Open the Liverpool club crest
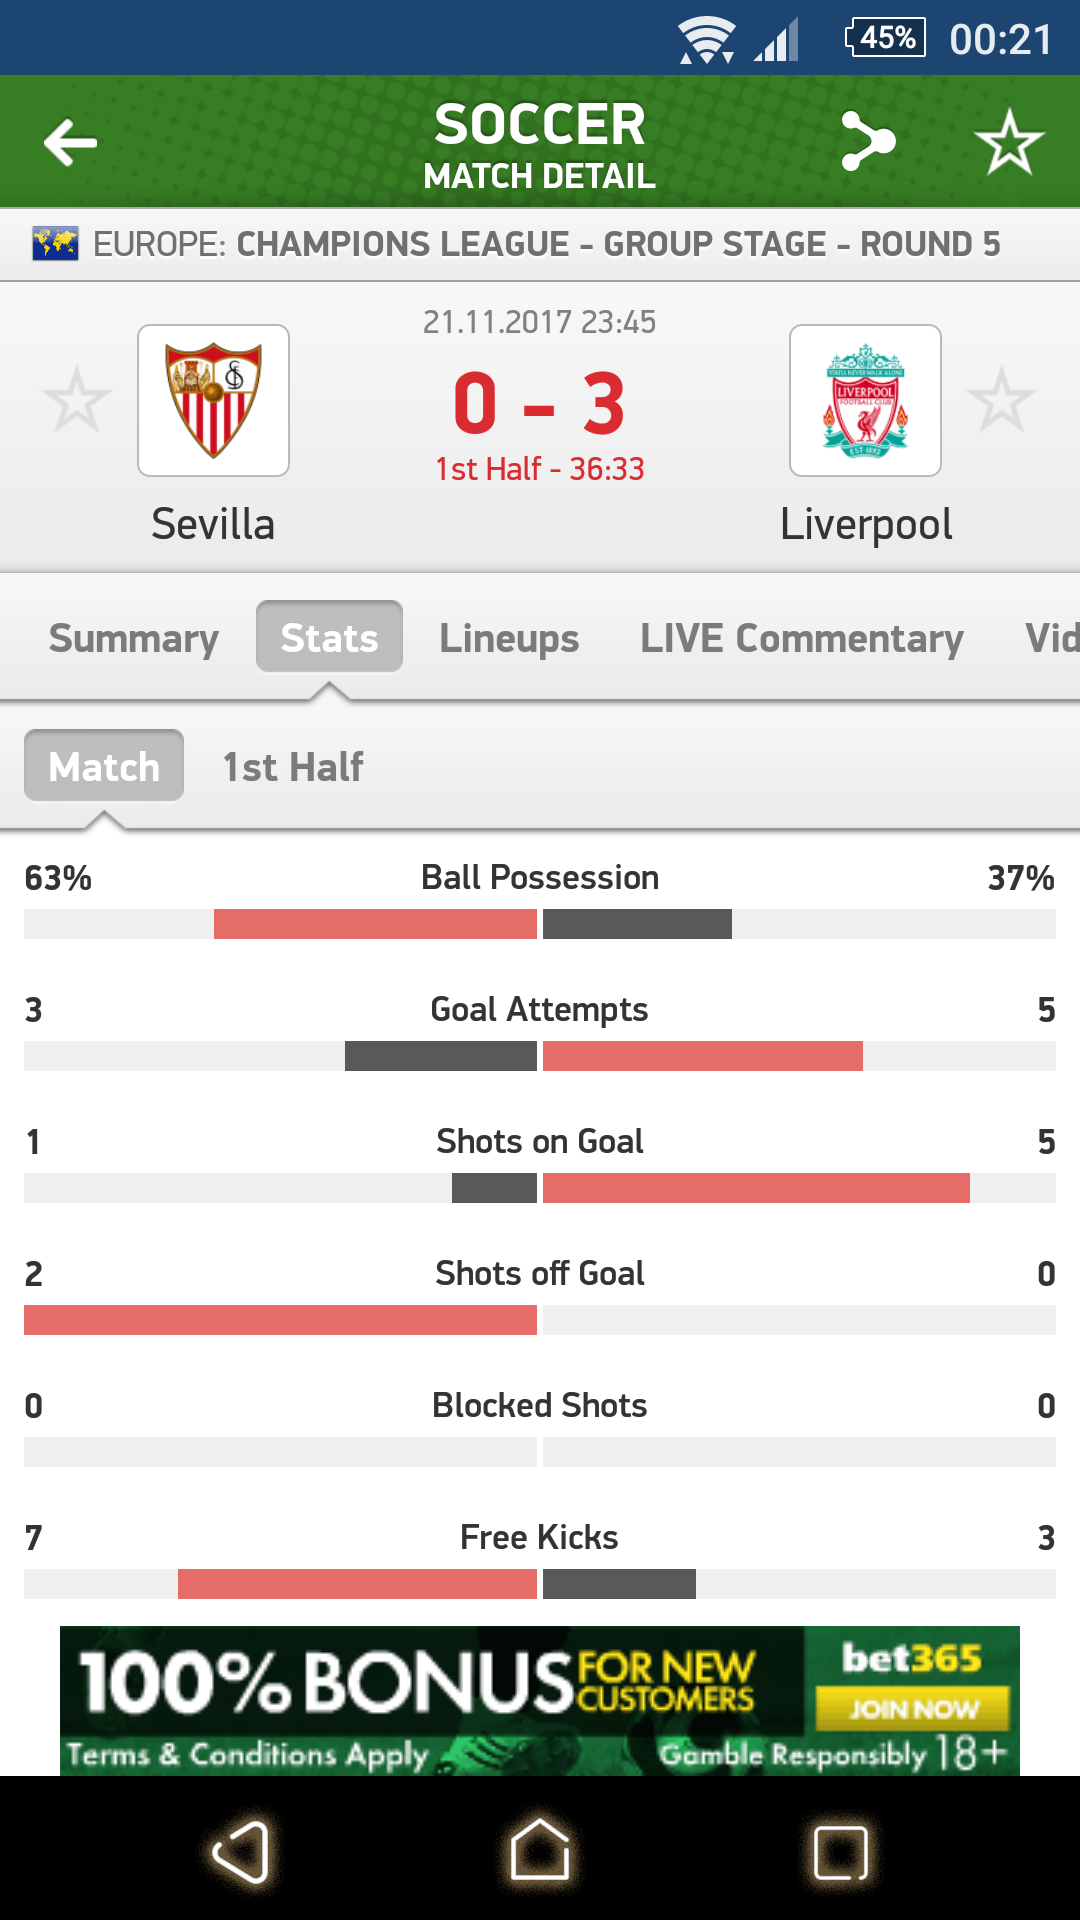Screen dimensions: 1080x1920 tap(865, 400)
